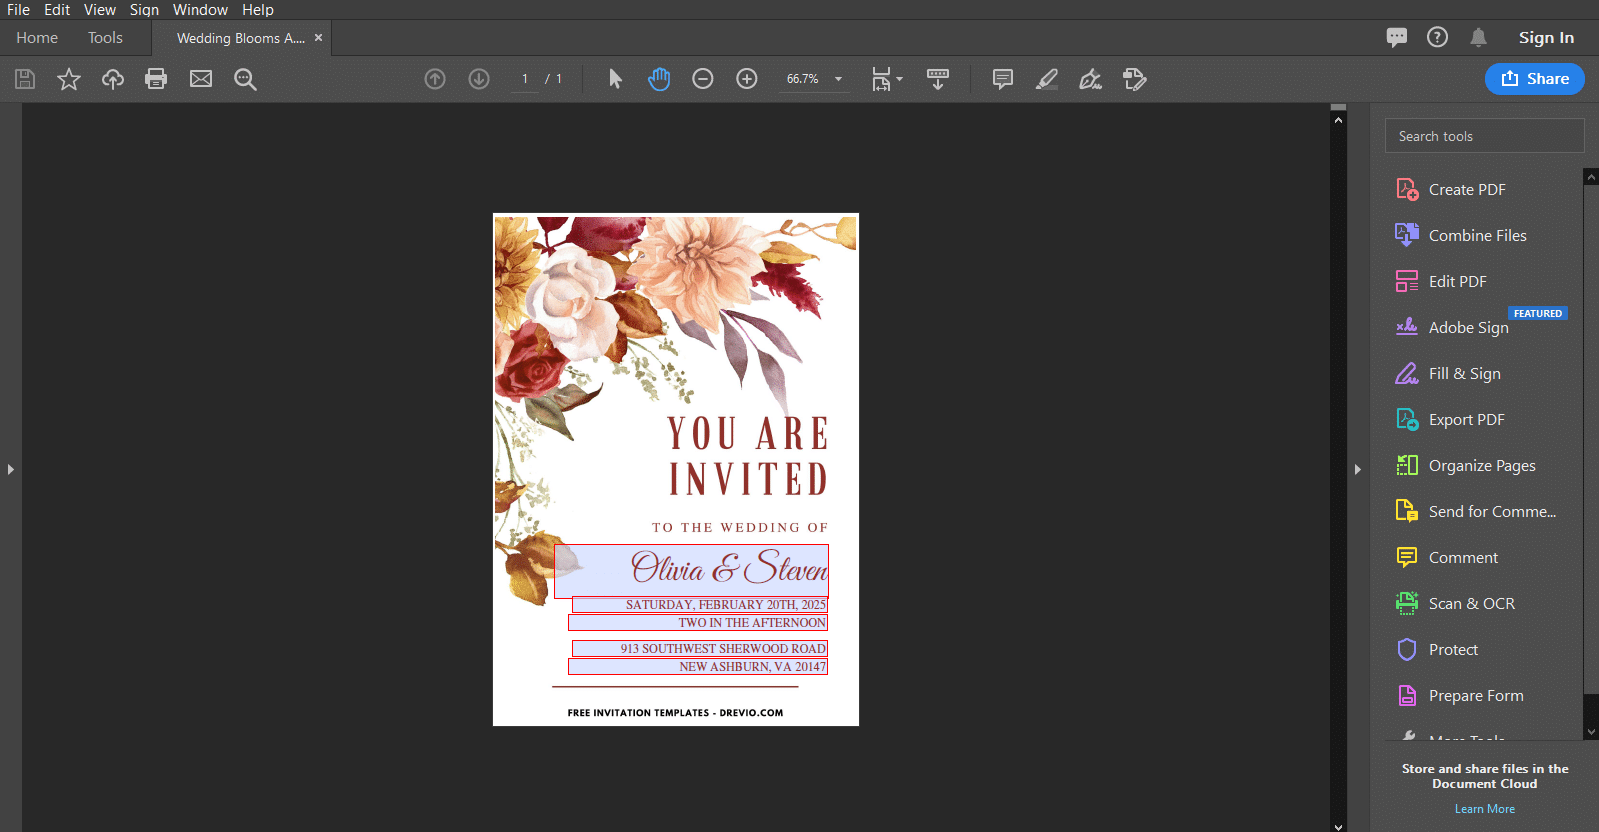Click the Zoom in plus icon
1599x832 pixels.
coord(747,79)
